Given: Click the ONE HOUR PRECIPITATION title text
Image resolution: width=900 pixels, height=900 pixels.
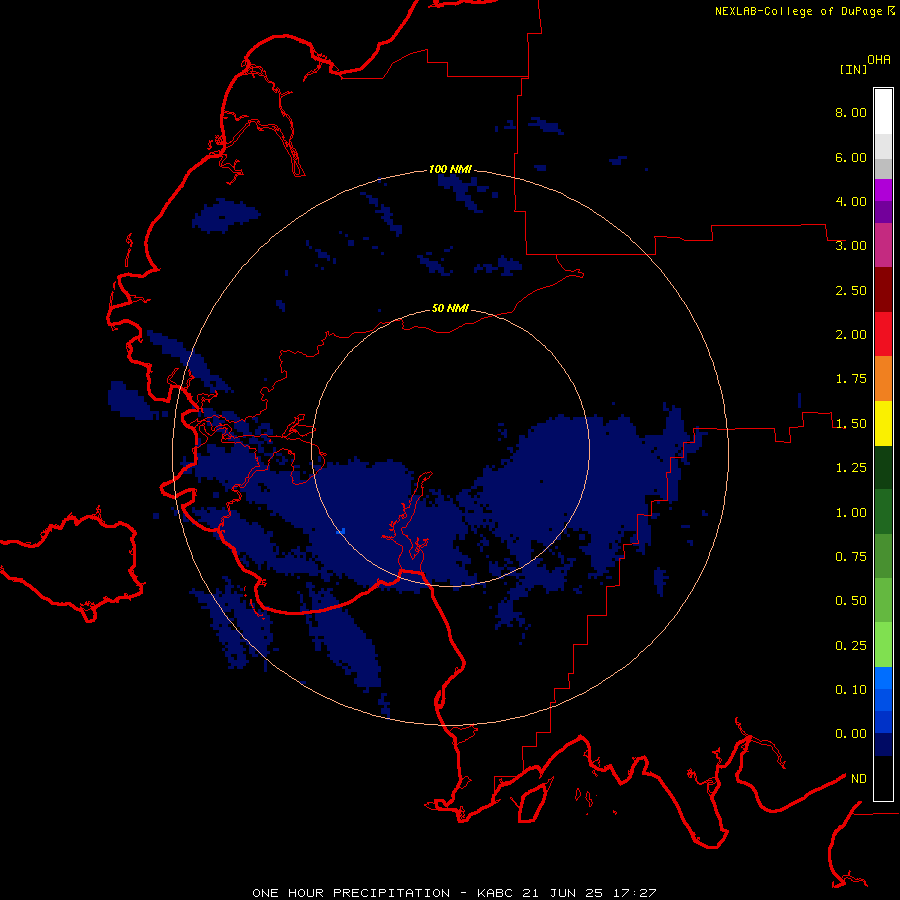Looking at the screenshot, I should click(x=351, y=893).
